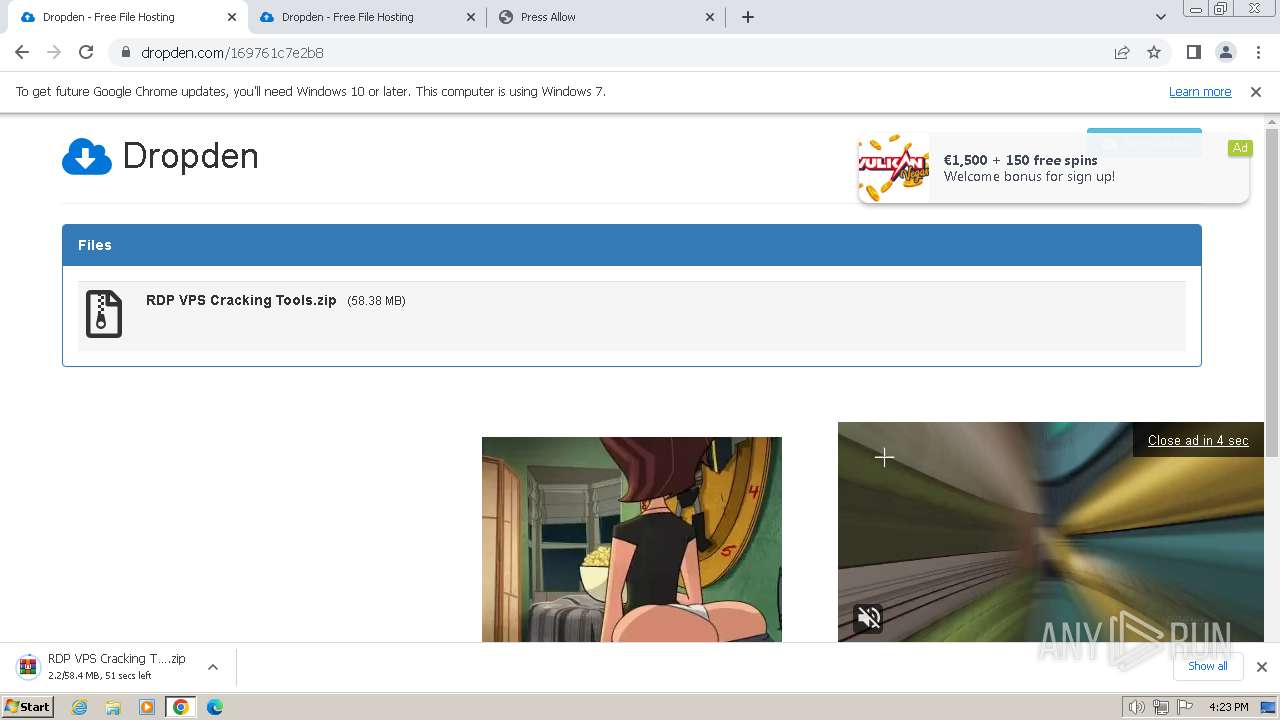Click Close ad in 4 sec

click(x=1198, y=440)
